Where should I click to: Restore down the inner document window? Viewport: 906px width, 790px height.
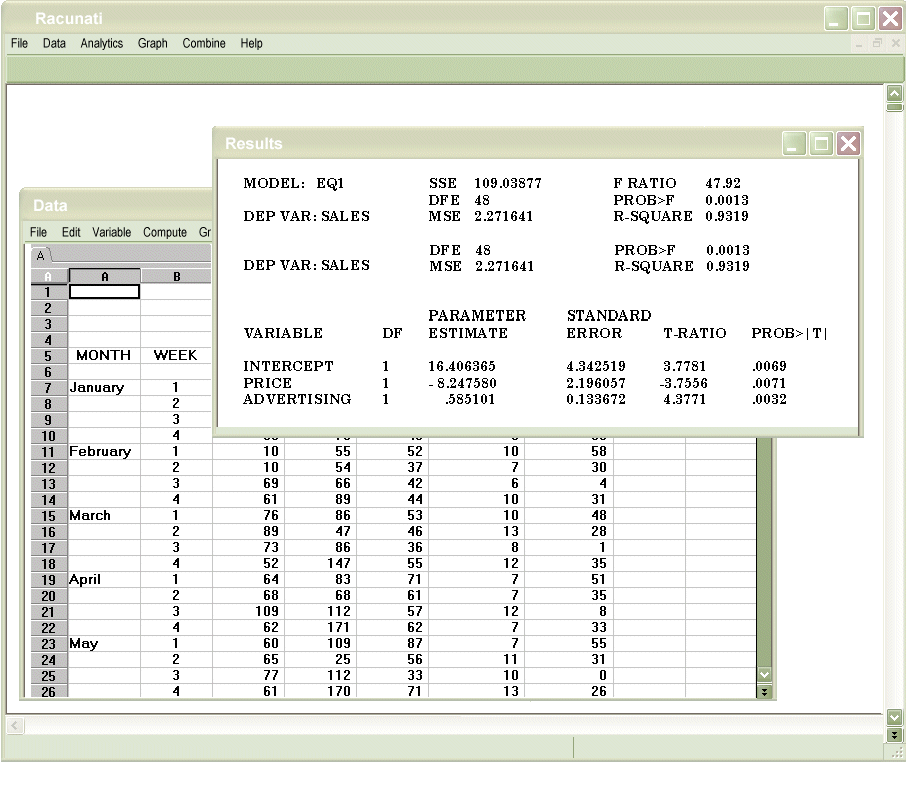coord(877,44)
